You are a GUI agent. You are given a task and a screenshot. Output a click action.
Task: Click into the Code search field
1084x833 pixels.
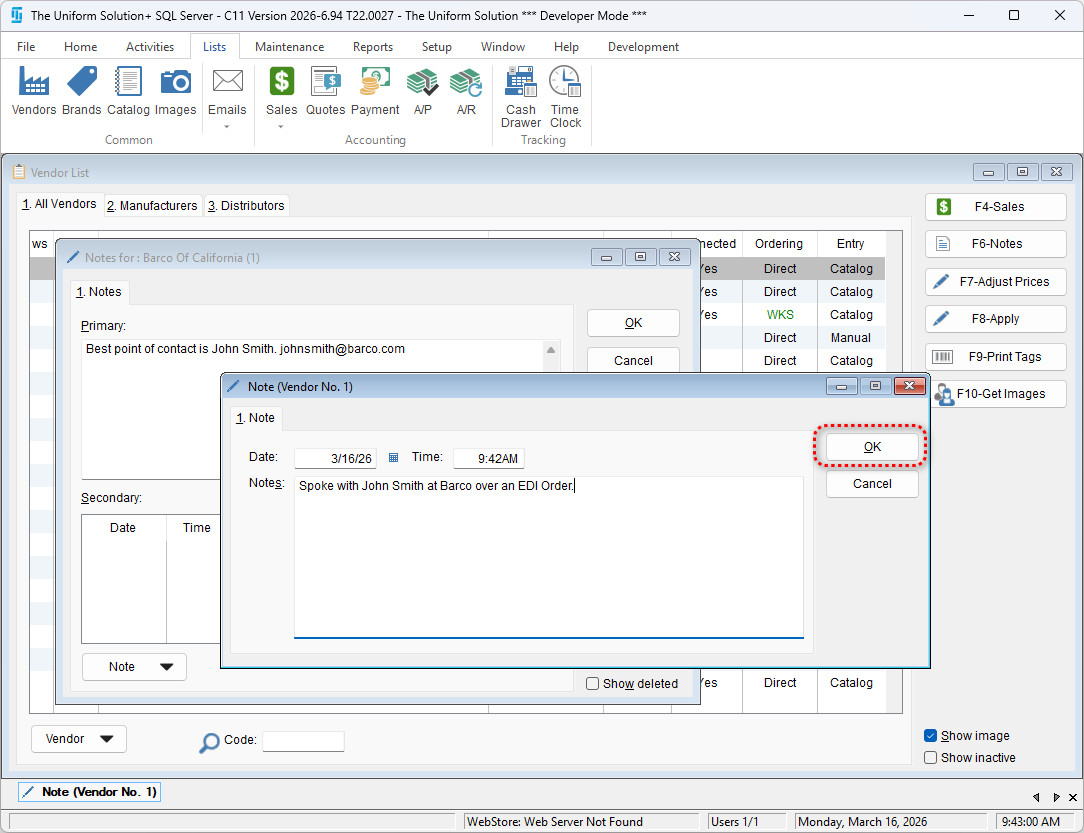click(x=303, y=741)
